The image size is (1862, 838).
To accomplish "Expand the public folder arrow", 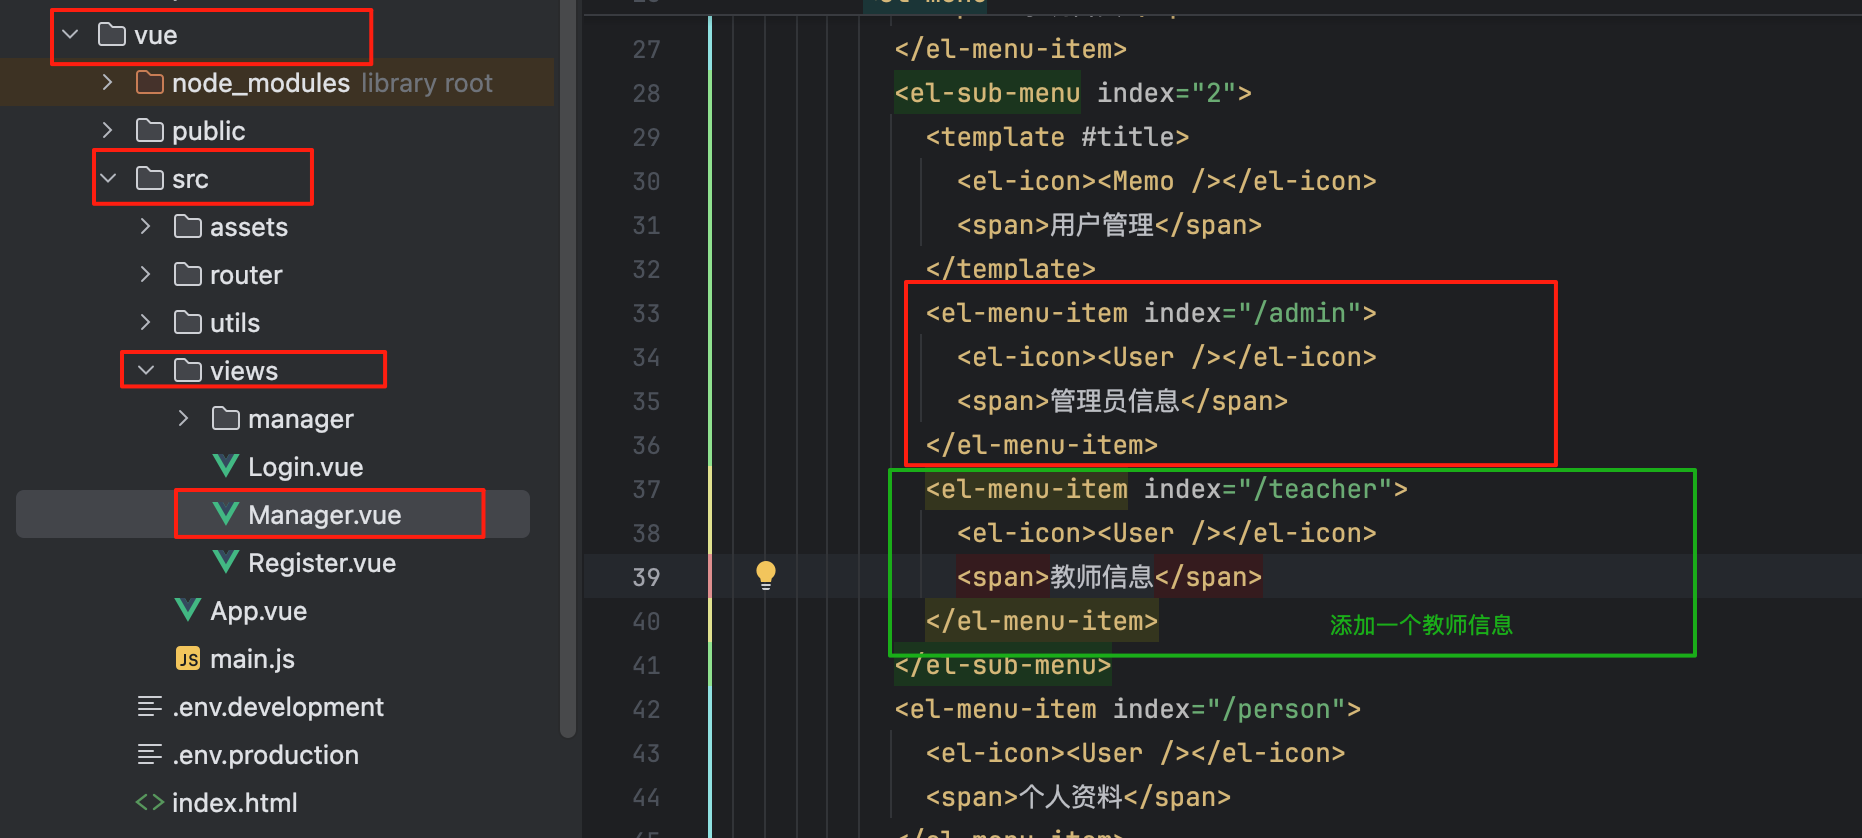I will pos(108,130).
